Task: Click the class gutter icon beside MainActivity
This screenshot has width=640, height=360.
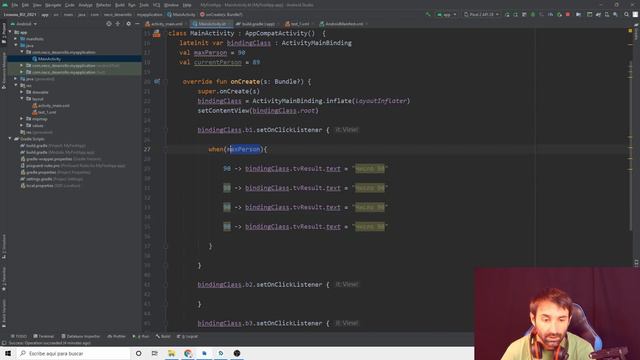Action: click(156, 34)
